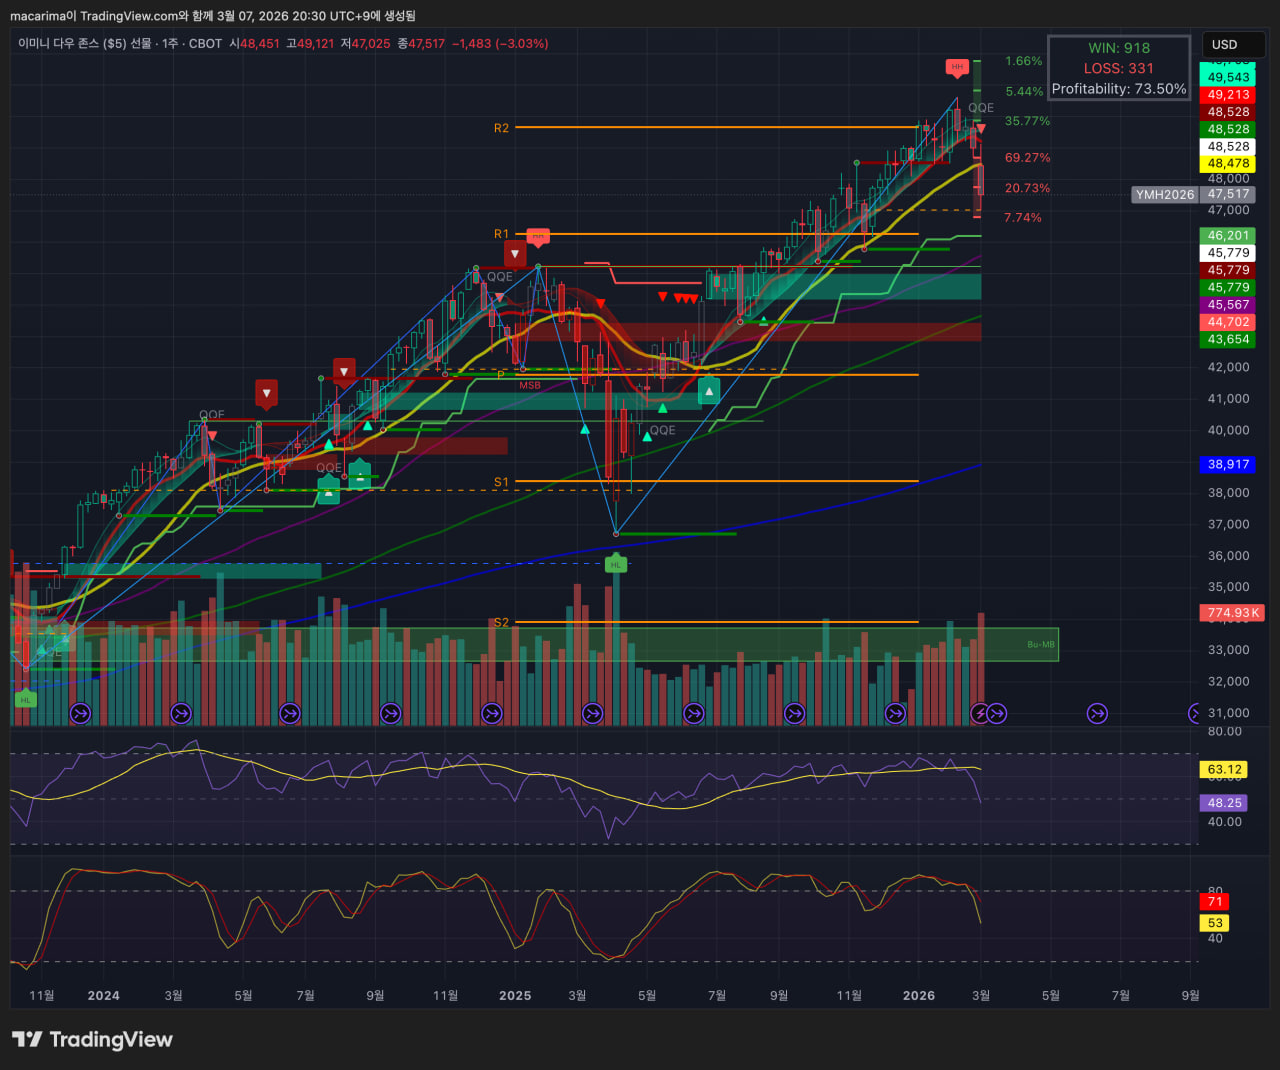Click the blue 38,917 price label
The image size is (1280, 1070).
click(1228, 464)
